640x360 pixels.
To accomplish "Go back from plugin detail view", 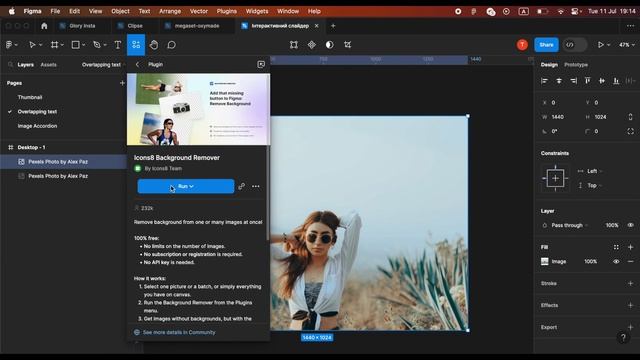I will pos(138,64).
